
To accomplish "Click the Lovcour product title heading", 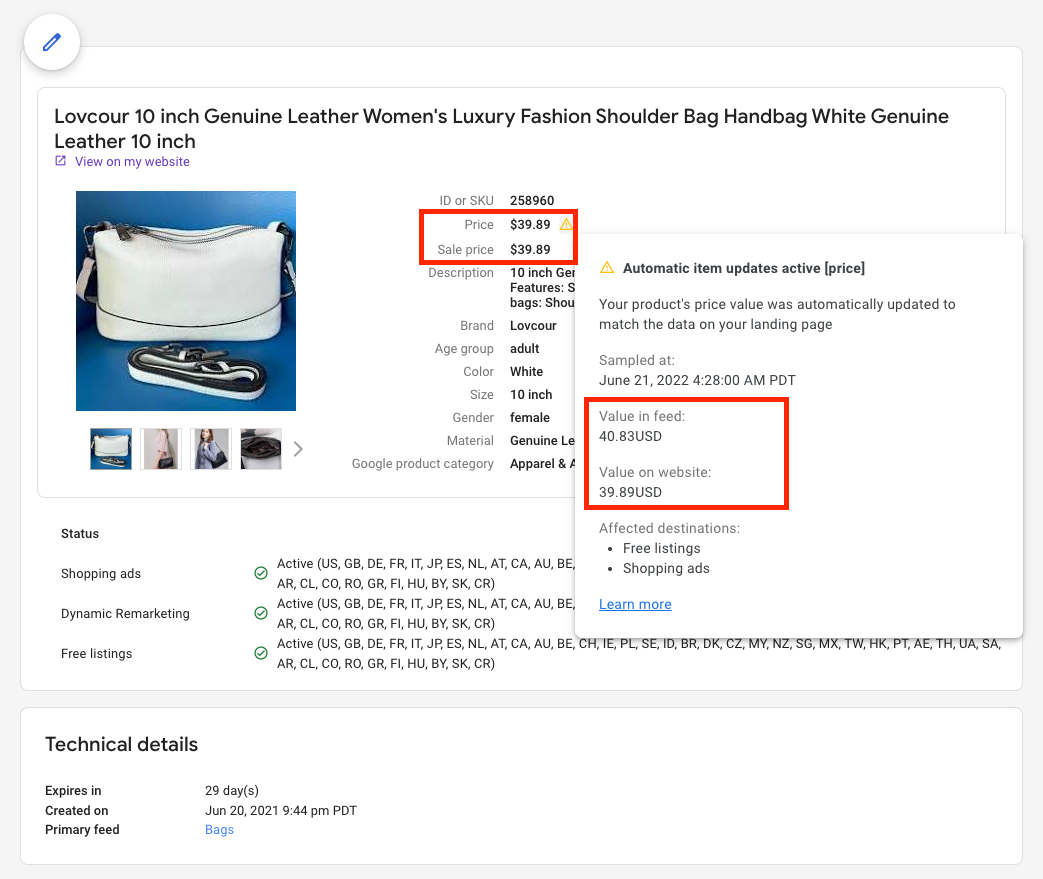I will [502, 128].
